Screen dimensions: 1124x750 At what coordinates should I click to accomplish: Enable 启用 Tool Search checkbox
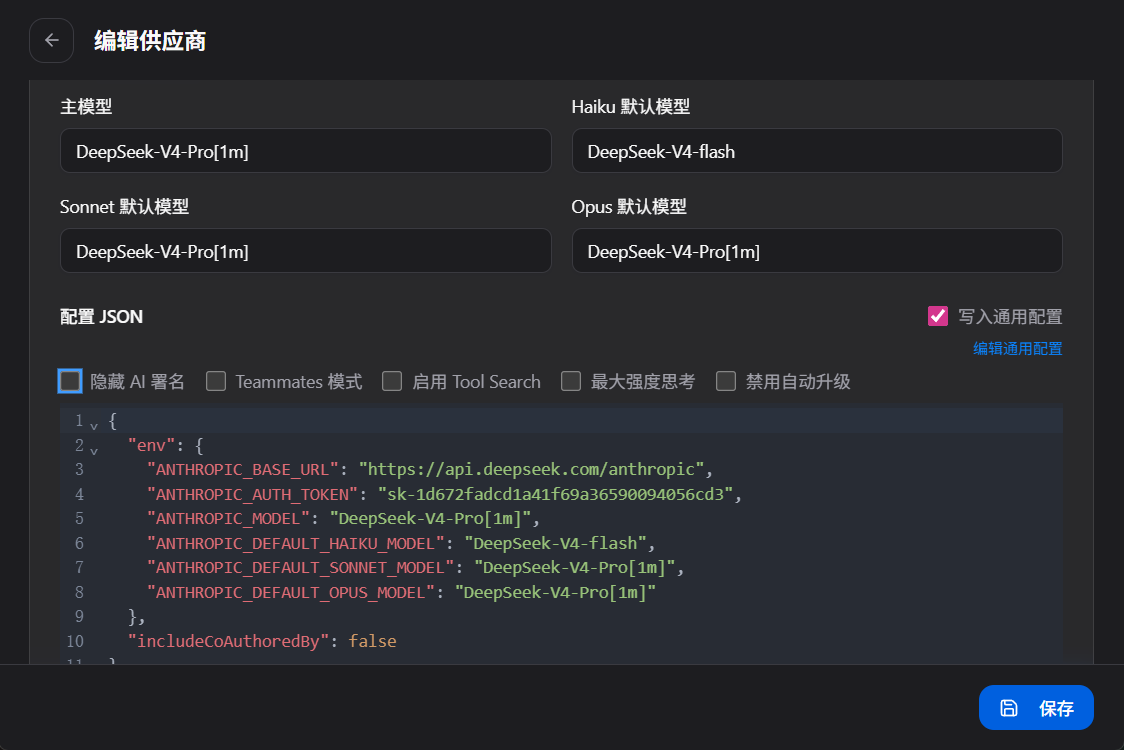click(392, 381)
